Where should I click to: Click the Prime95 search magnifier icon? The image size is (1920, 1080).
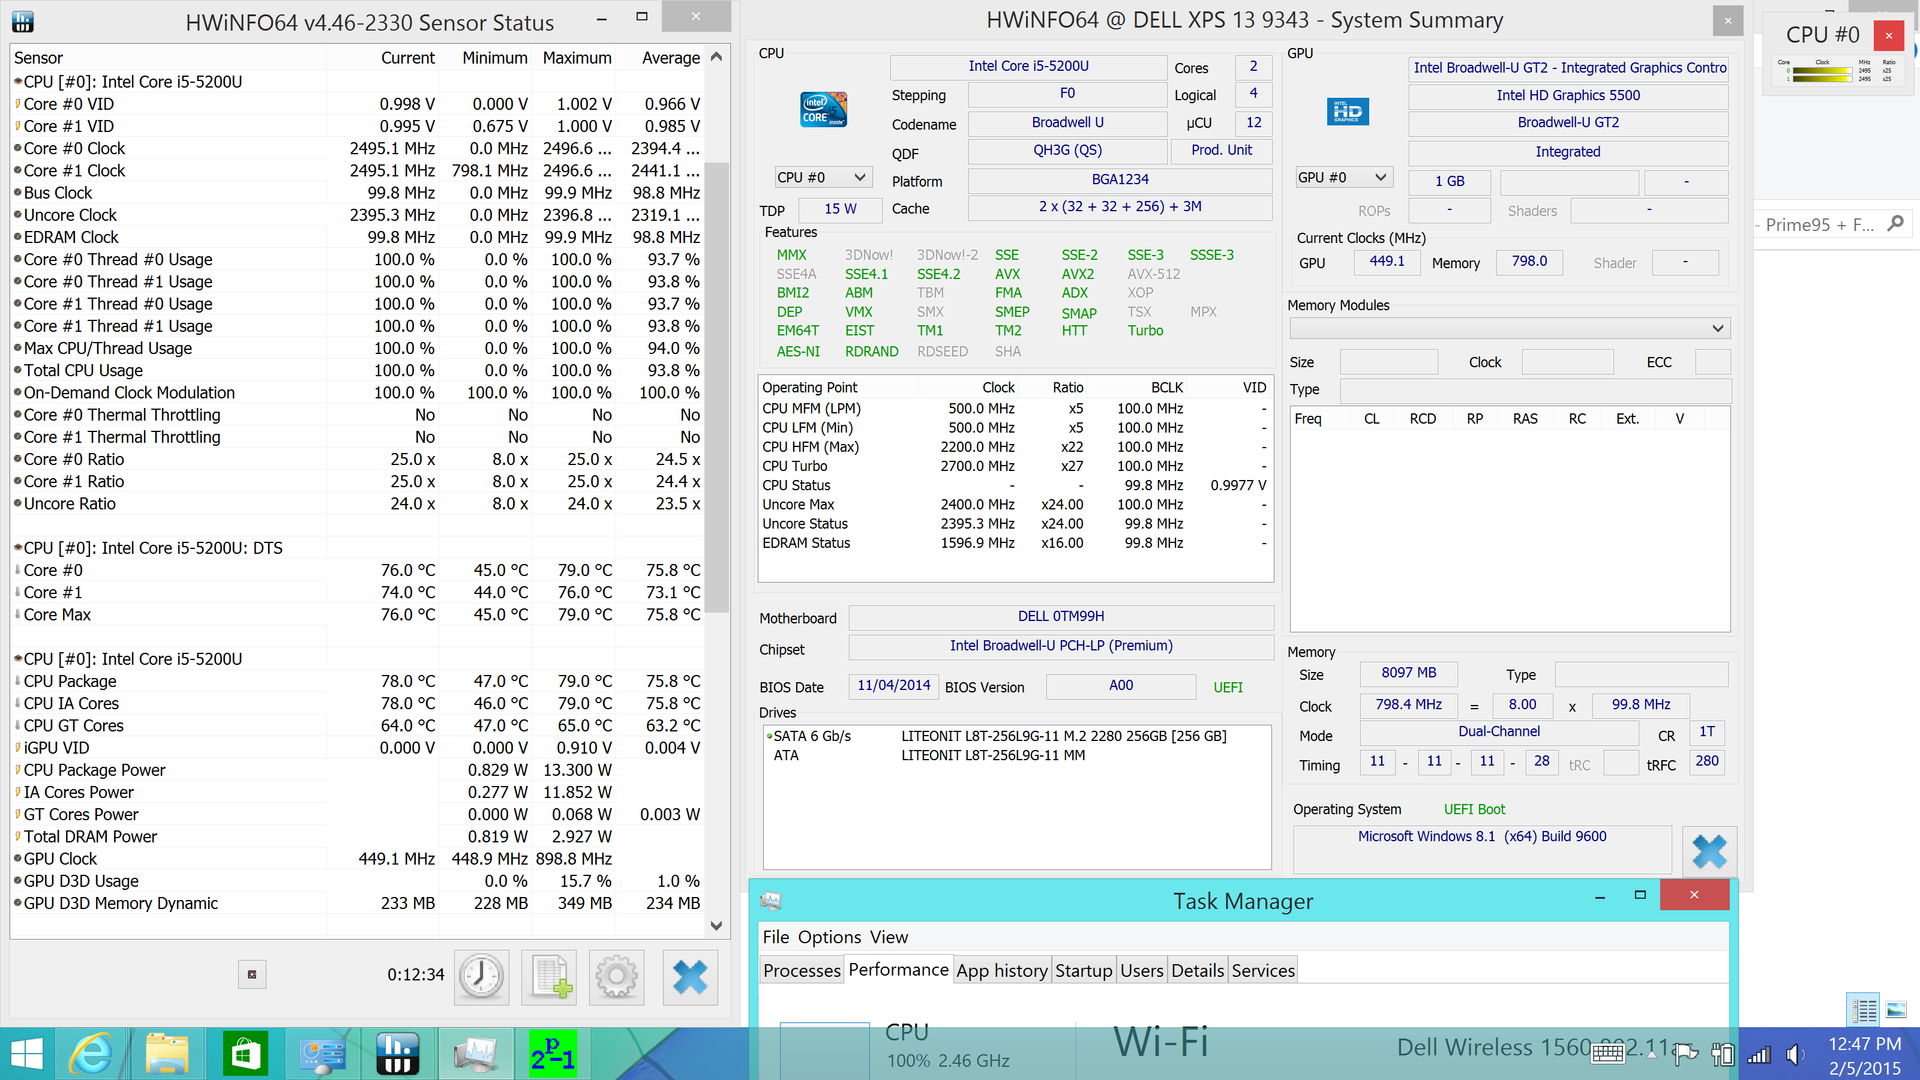1894,223
